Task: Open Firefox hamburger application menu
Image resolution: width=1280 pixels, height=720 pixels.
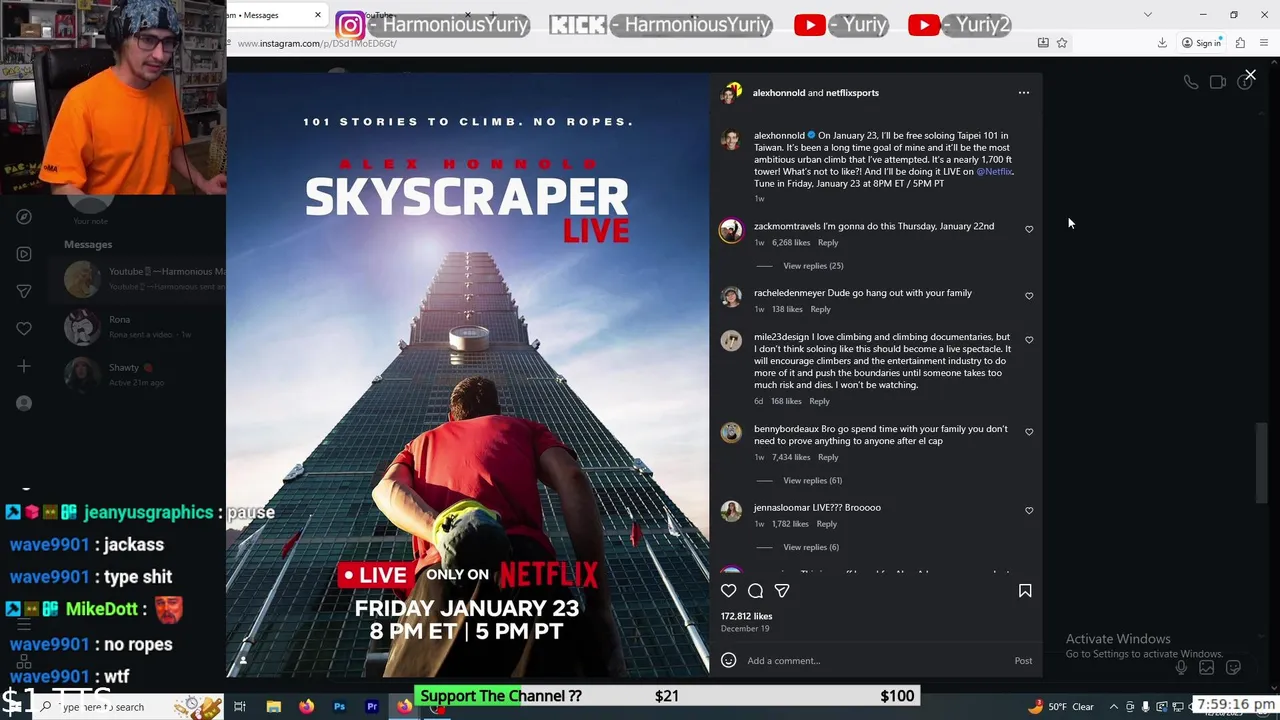Action: point(1265,43)
